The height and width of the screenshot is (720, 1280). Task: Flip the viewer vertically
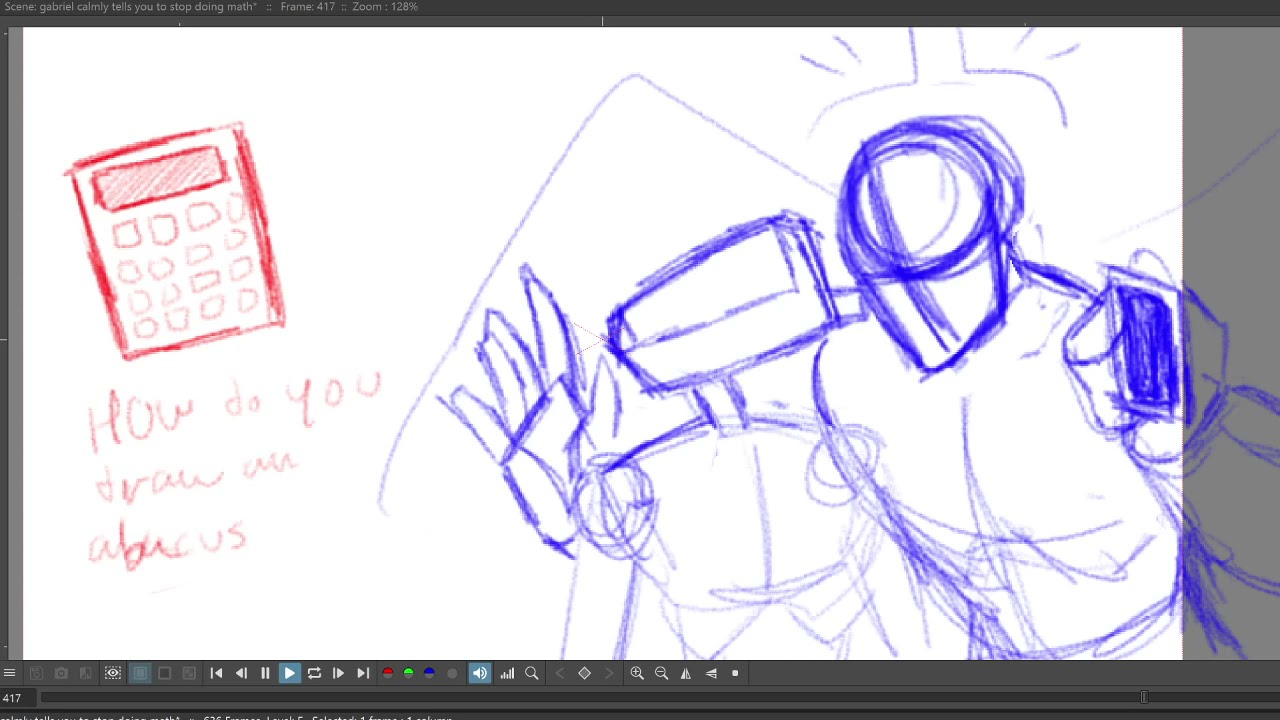pyautogui.click(x=711, y=673)
